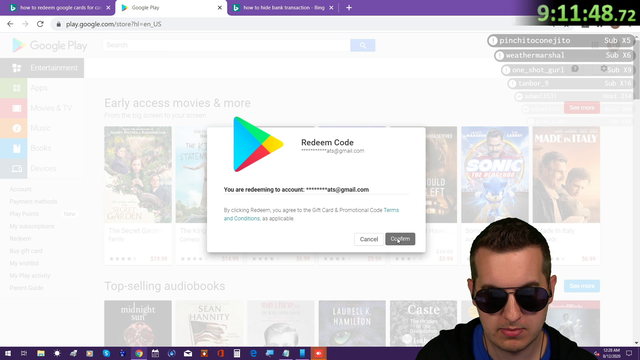Open The Secret Garden movie poster
This screenshot has width=640, height=360.
coord(138,175)
